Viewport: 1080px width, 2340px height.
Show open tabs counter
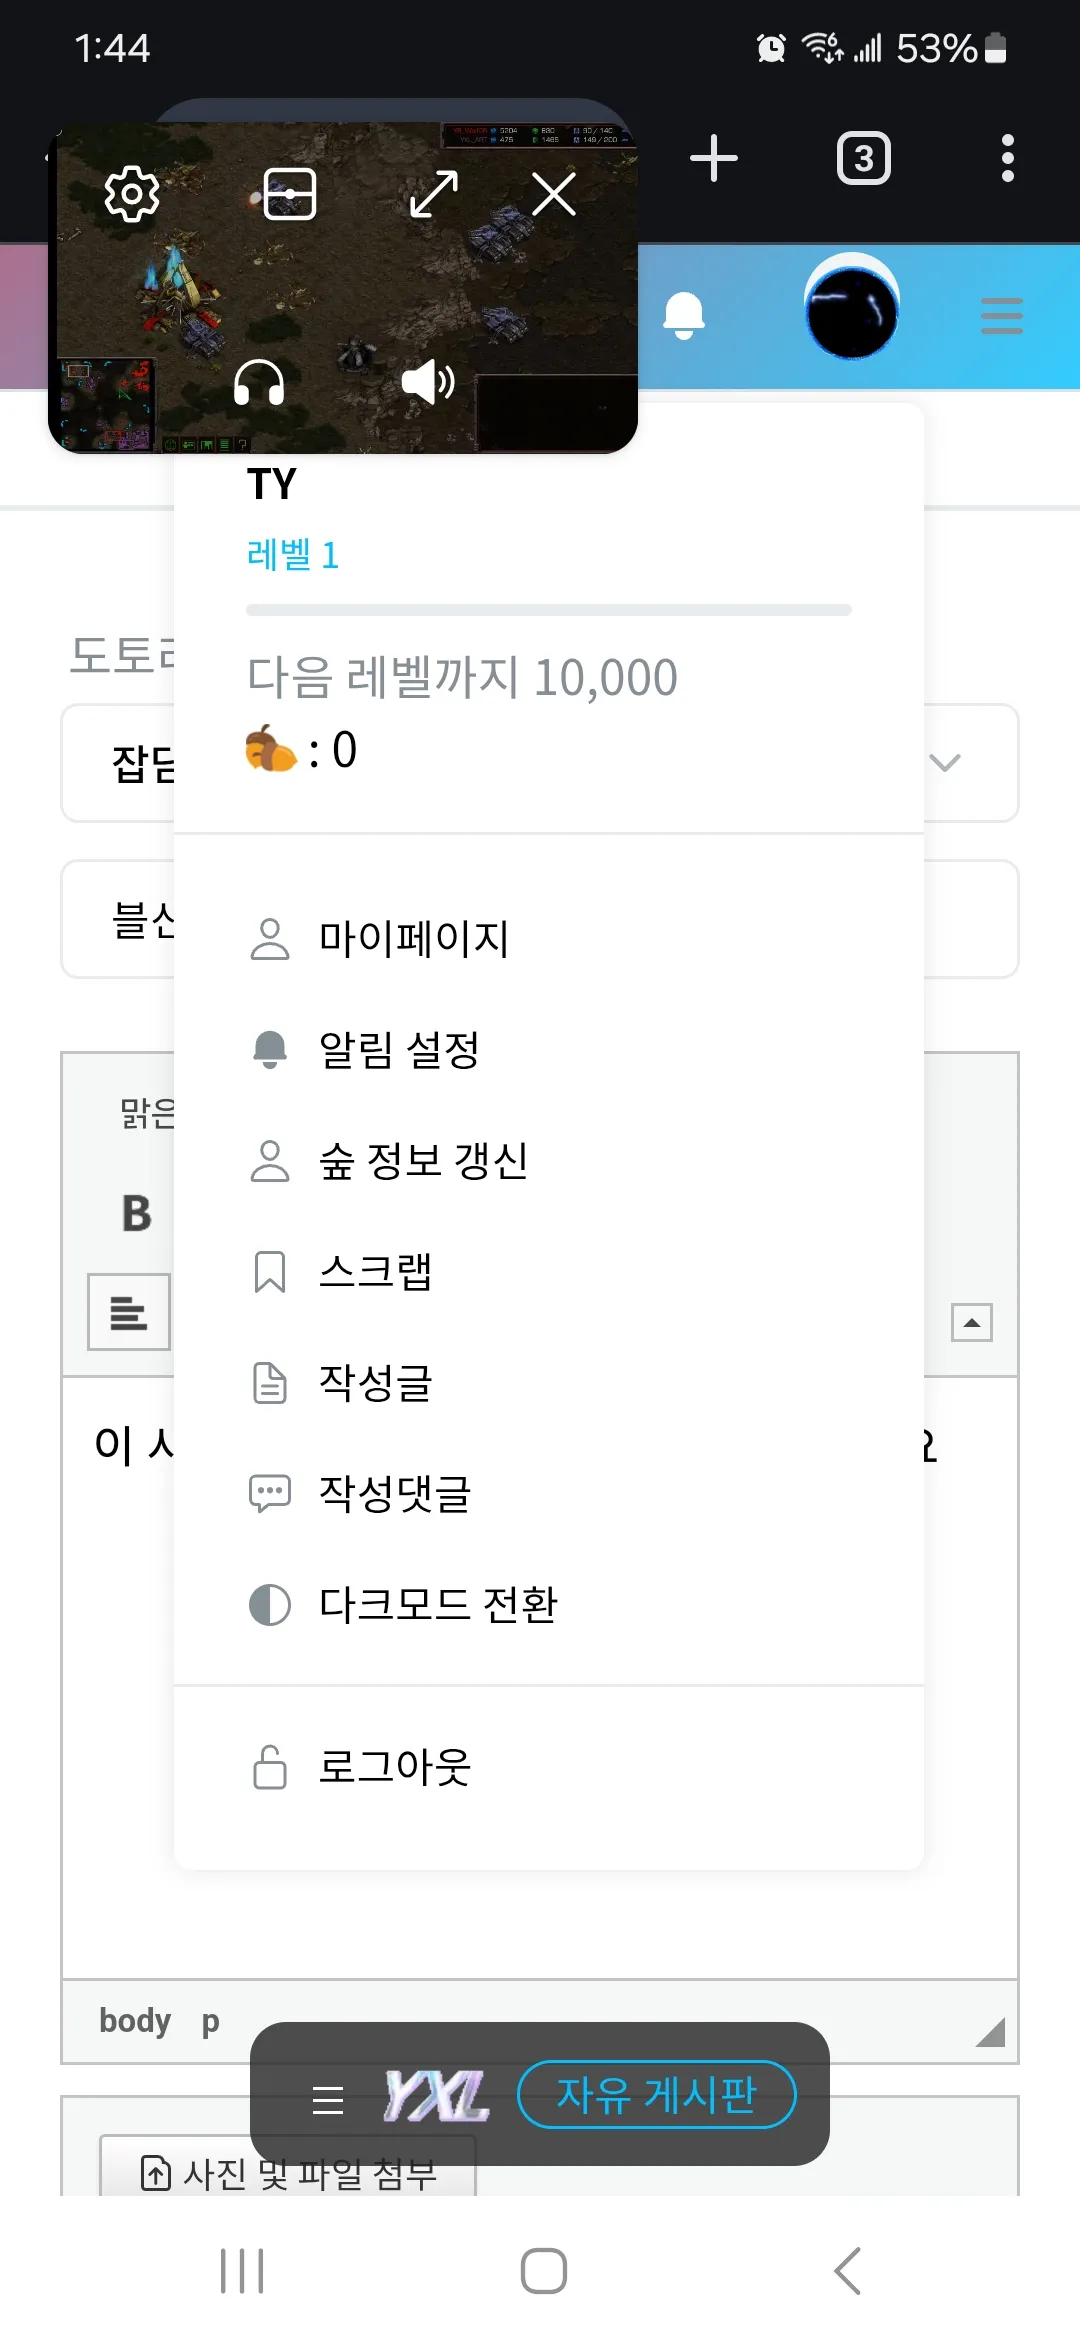coord(864,158)
